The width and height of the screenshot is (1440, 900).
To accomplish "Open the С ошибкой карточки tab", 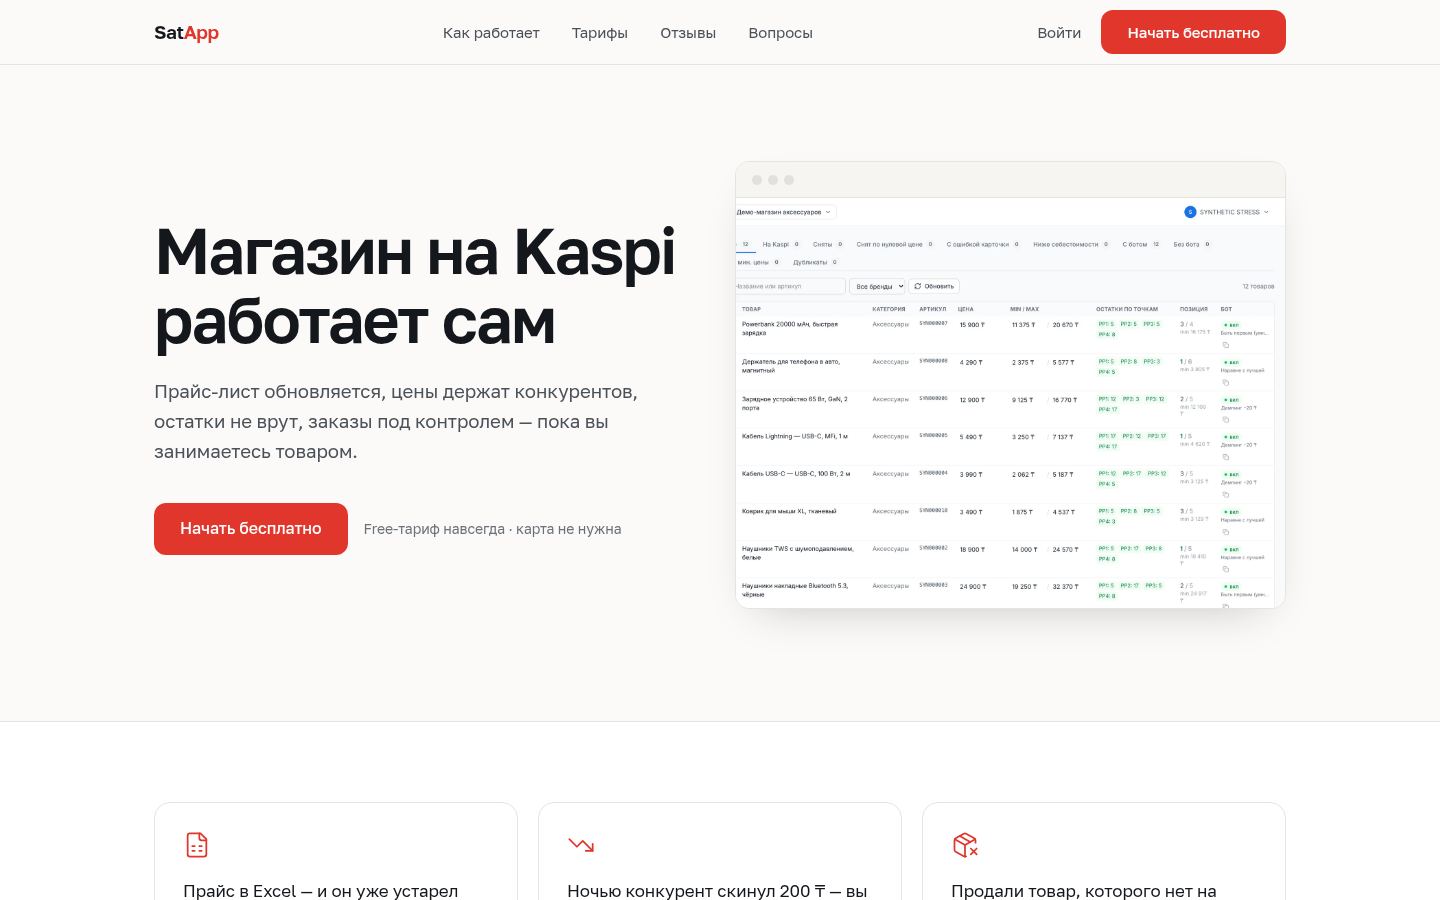I will pos(983,244).
